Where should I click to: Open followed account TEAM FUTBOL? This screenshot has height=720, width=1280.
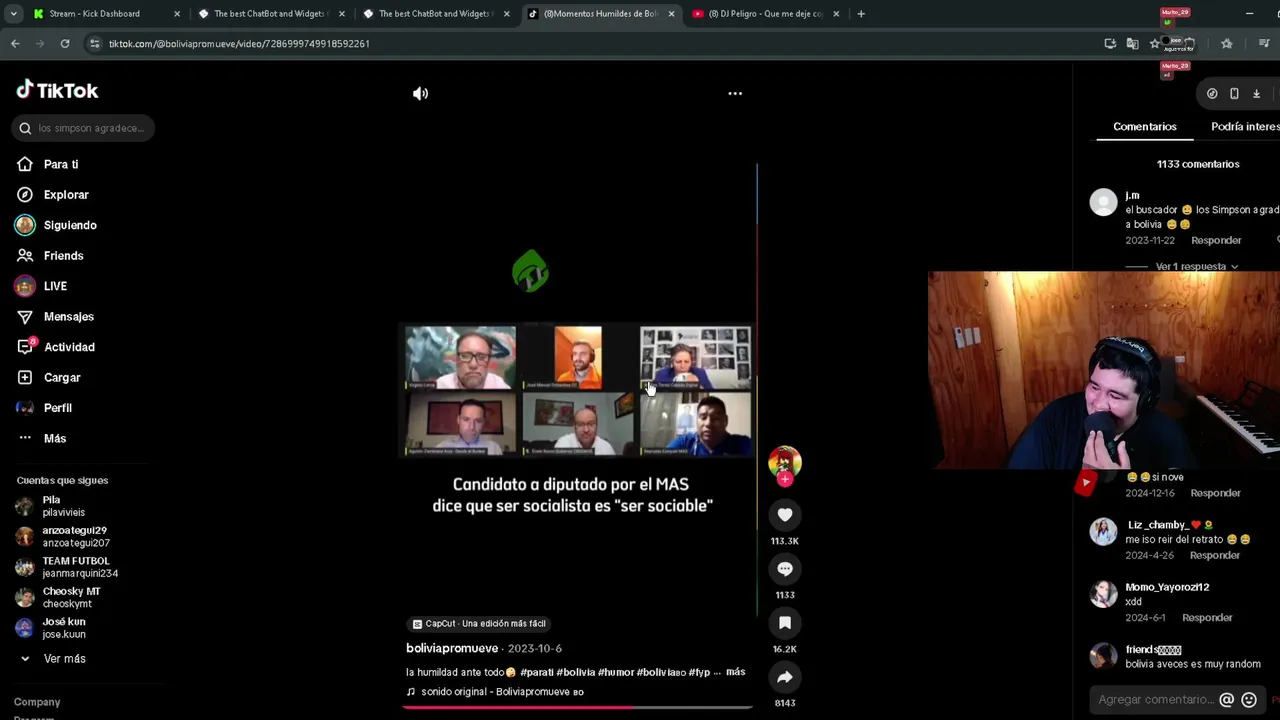tap(79, 567)
